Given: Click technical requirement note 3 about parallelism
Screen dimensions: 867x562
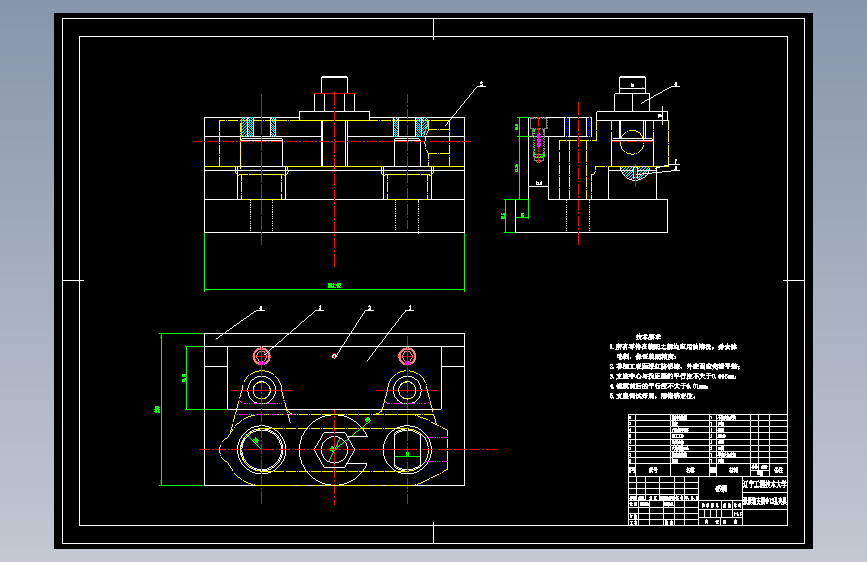Looking at the screenshot, I should (673, 376).
